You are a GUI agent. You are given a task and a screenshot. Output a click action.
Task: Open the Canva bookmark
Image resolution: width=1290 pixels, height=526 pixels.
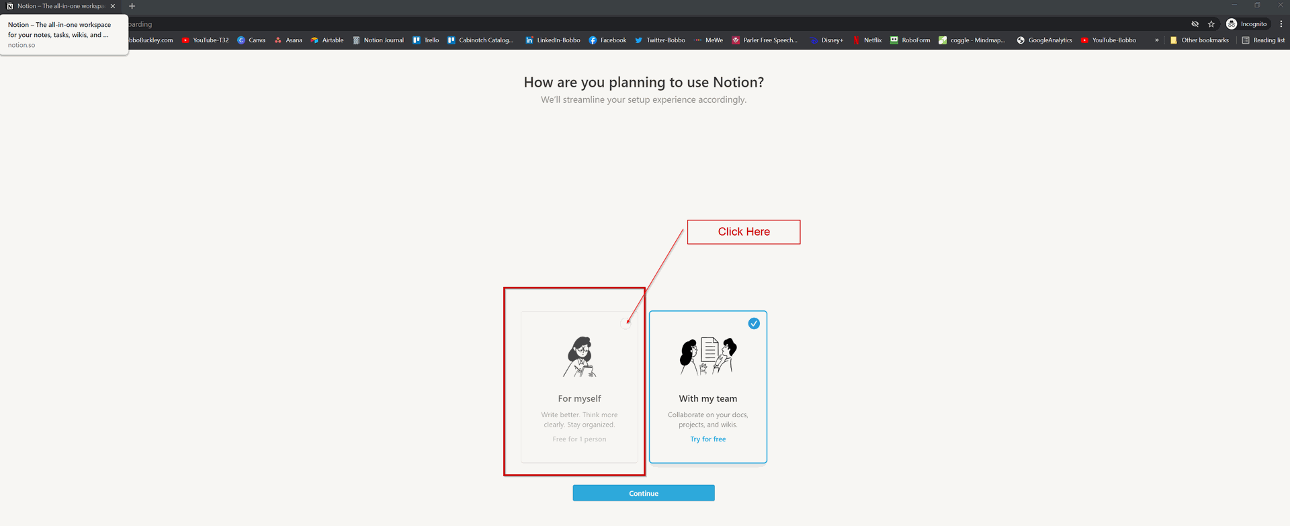pos(251,40)
